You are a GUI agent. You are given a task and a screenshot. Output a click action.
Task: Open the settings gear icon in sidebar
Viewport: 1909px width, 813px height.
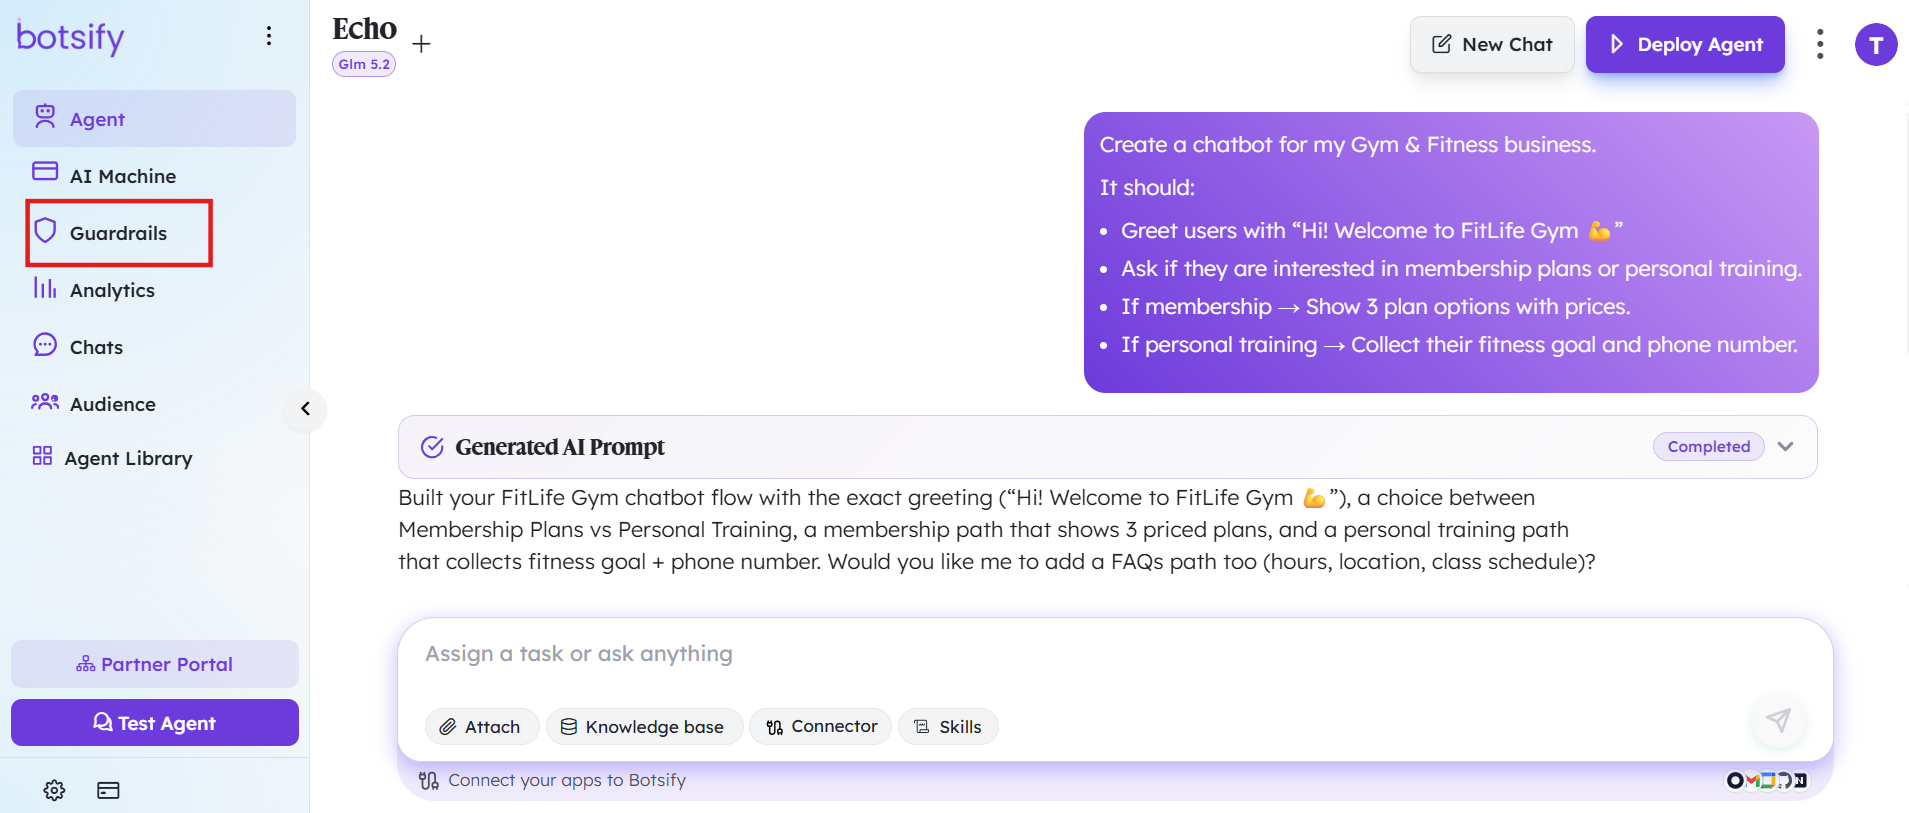coord(54,790)
